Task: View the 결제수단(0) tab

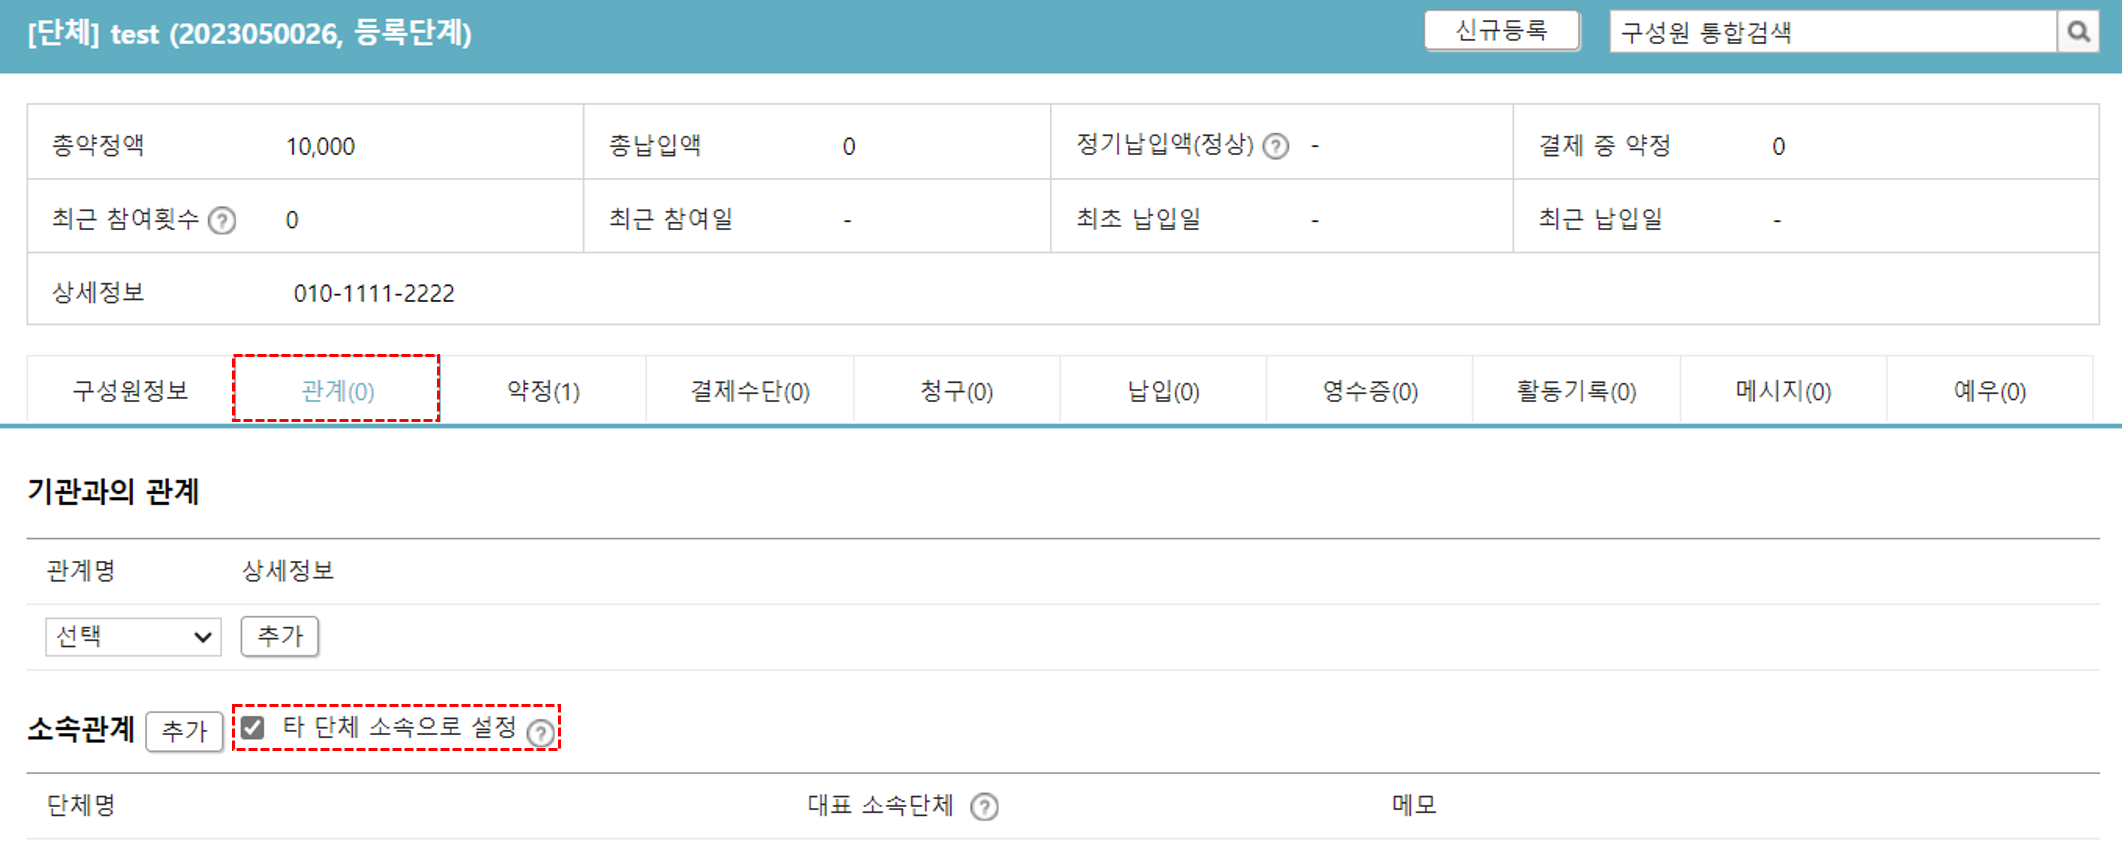Action: coord(749,391)
